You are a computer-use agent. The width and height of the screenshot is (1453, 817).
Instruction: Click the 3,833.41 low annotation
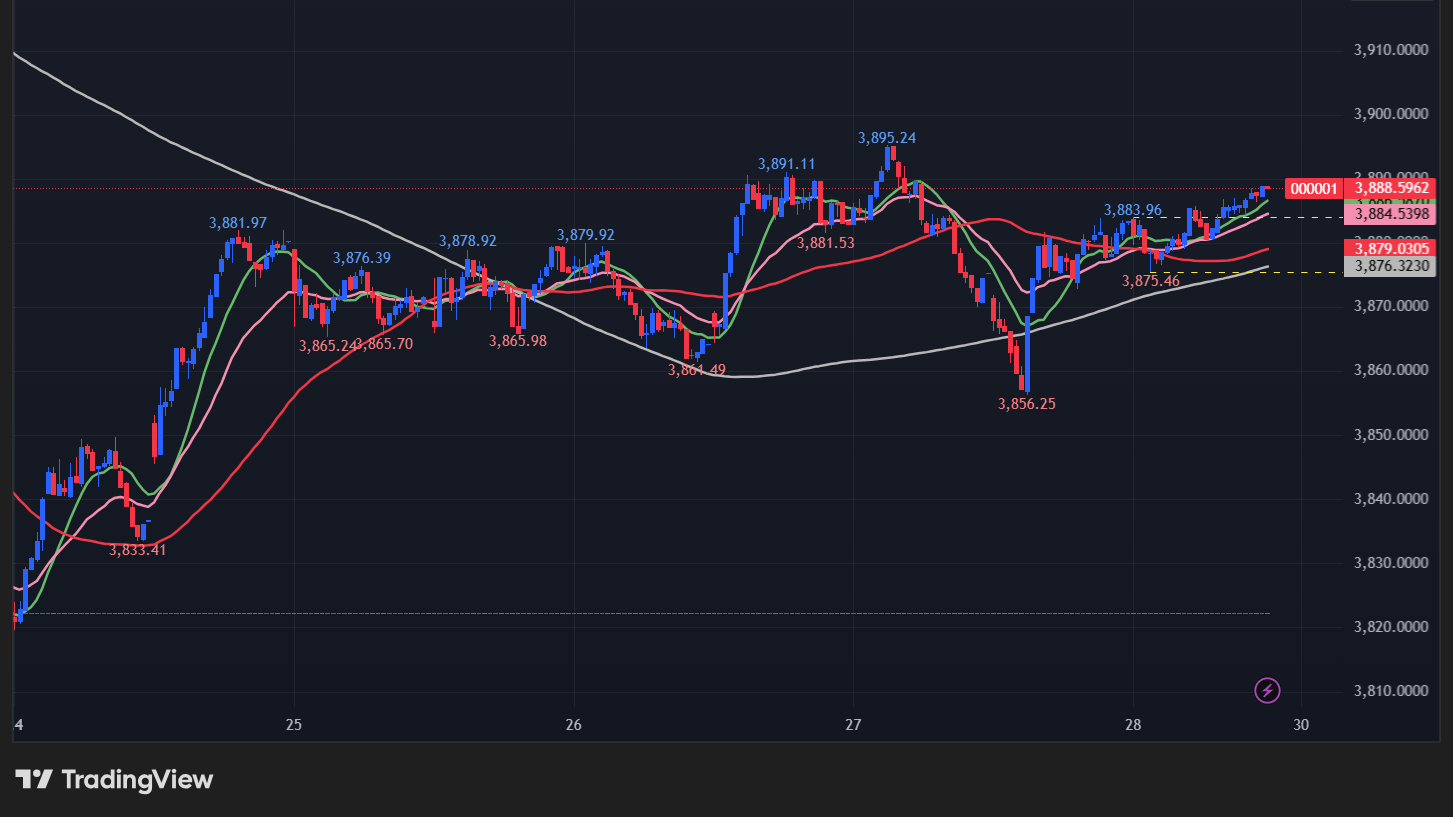click(138, 550)
